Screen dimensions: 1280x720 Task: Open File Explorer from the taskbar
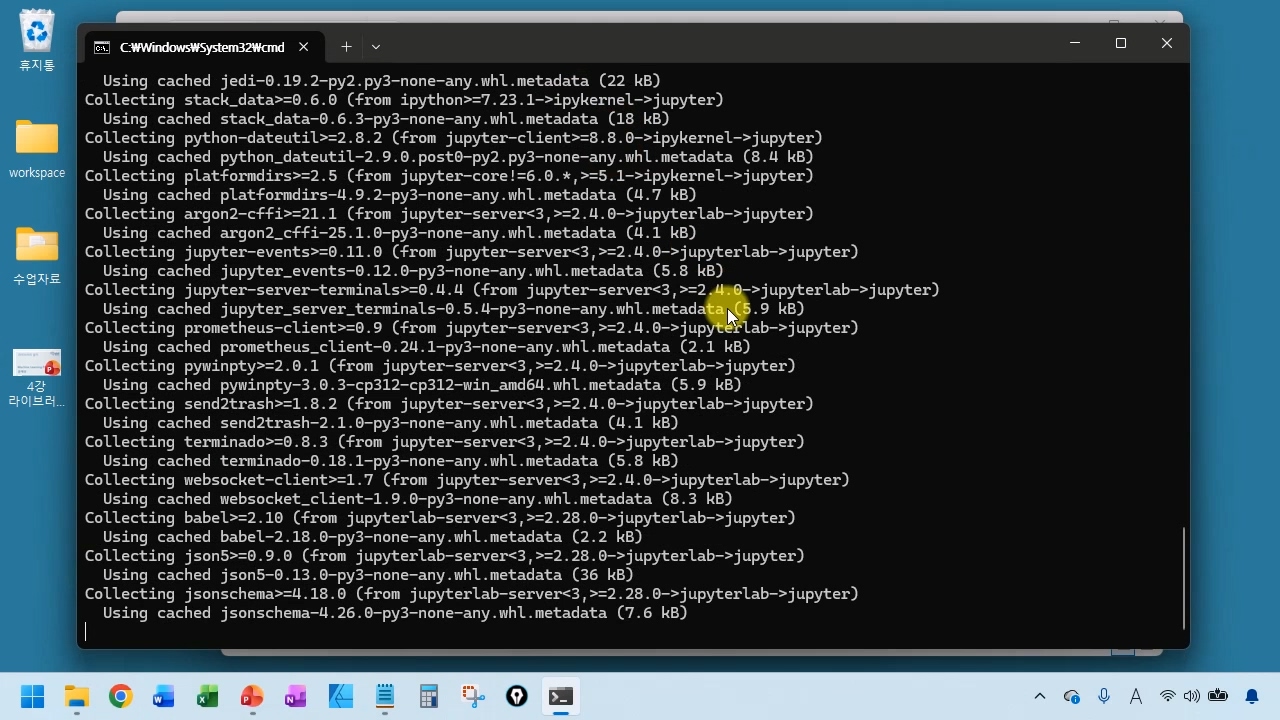point(76,696)
